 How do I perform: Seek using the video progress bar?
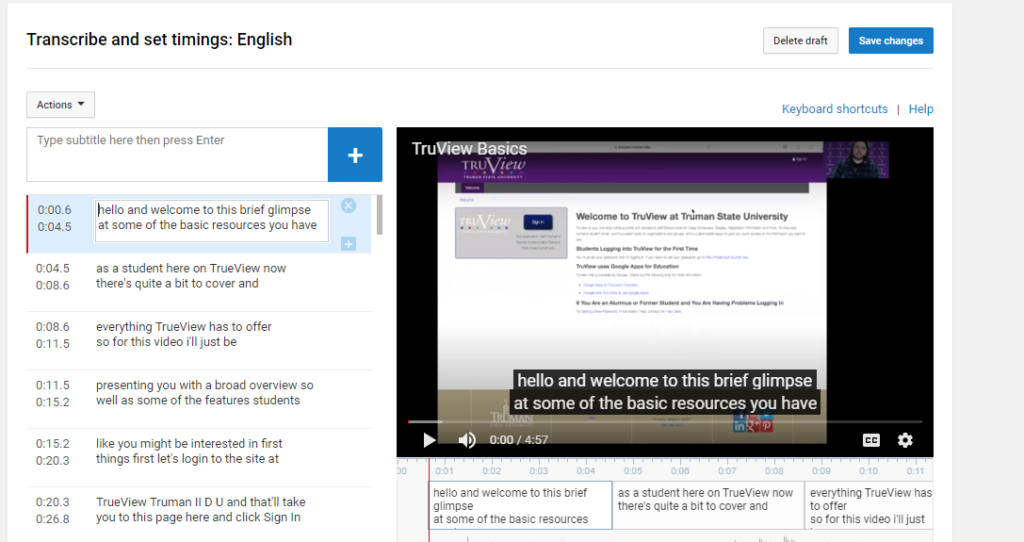pyautogui.click(x=665, y=422)
